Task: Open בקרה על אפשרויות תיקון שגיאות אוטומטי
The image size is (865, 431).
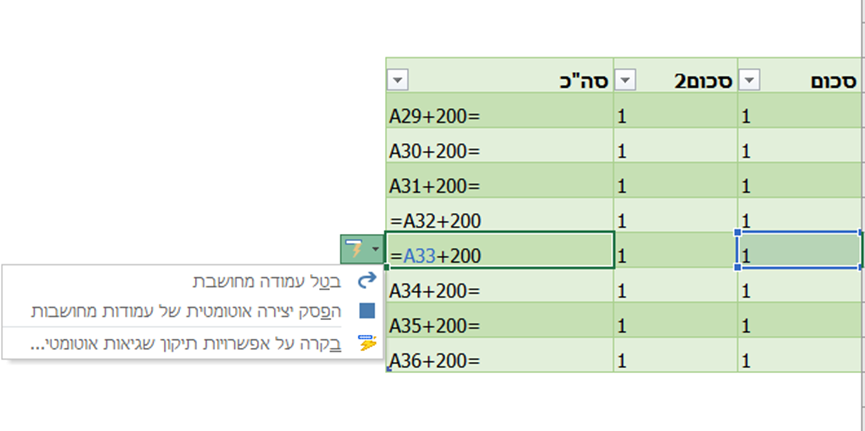Action: click(x=190, y=343)
